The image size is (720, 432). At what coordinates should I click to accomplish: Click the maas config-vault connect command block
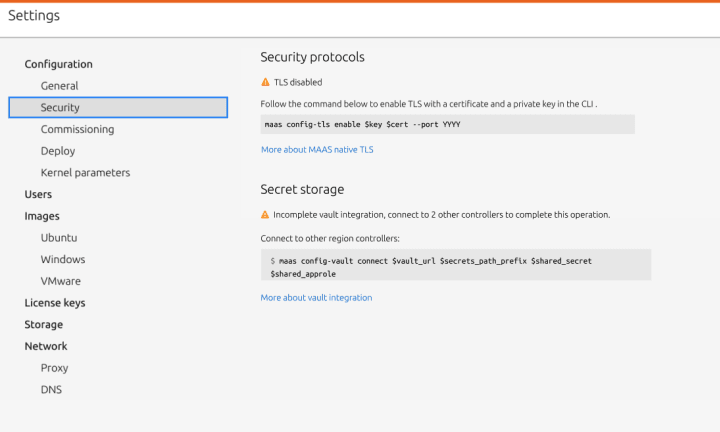[x=456, y=265]
